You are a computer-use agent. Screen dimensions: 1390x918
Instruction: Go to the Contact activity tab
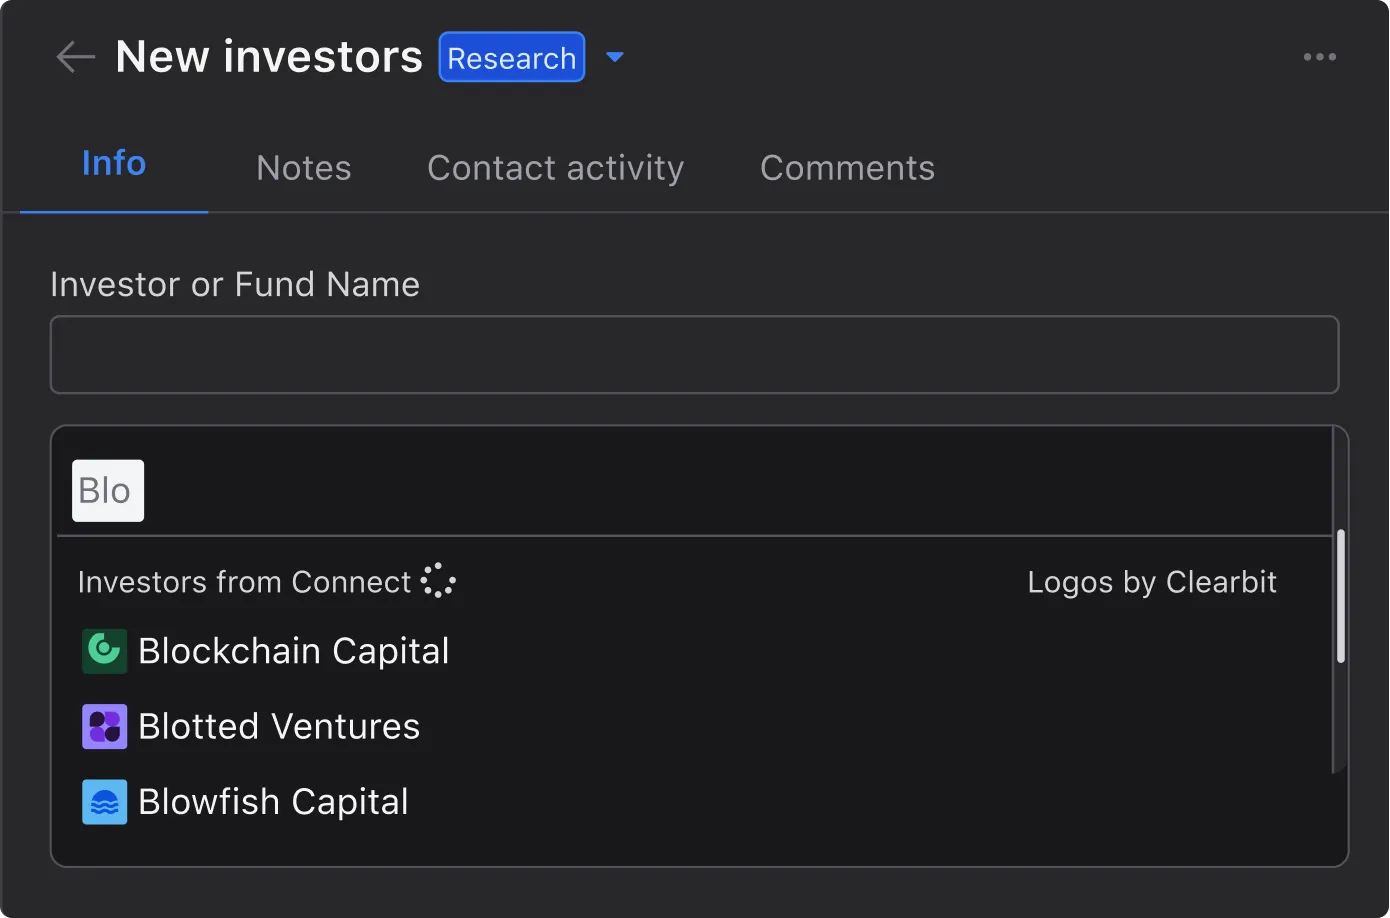coord(555,168)
